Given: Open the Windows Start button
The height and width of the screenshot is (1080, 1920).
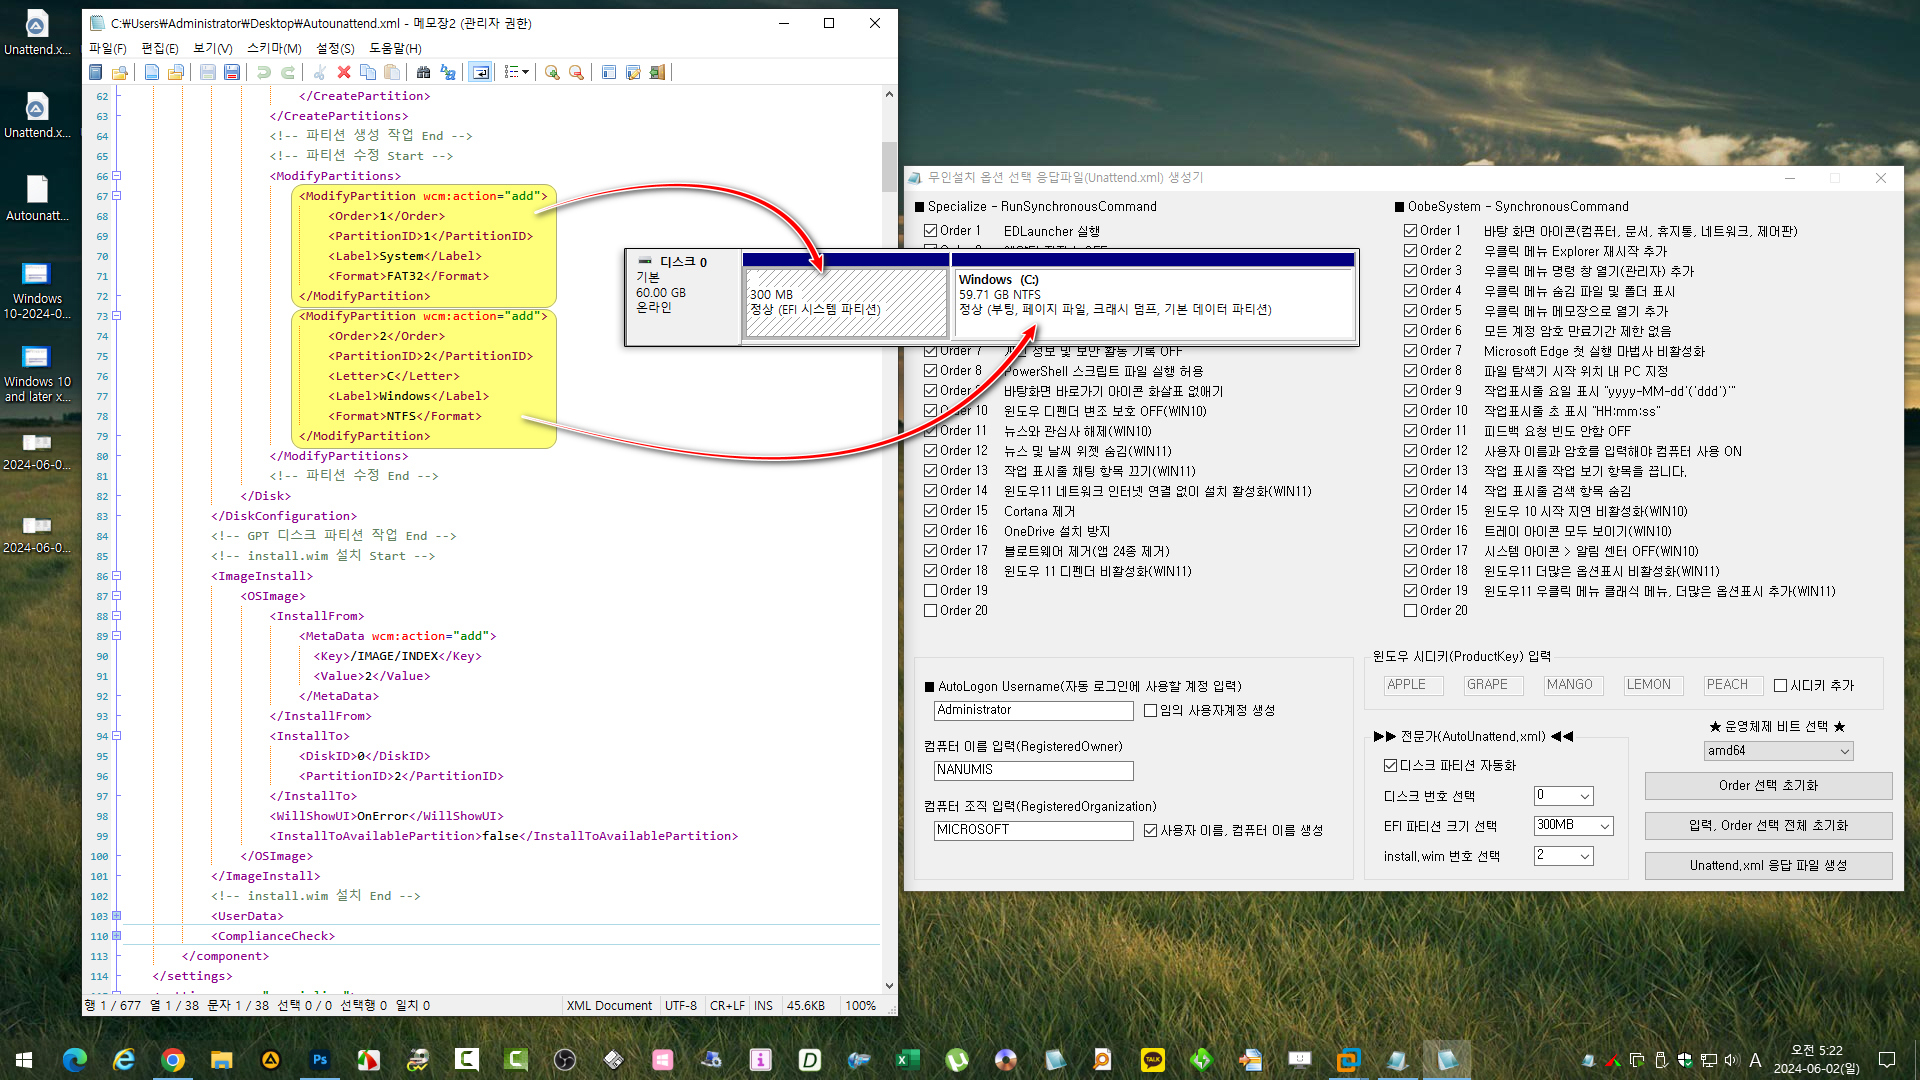Looking at the screenshot, I should click(24, 1059).
